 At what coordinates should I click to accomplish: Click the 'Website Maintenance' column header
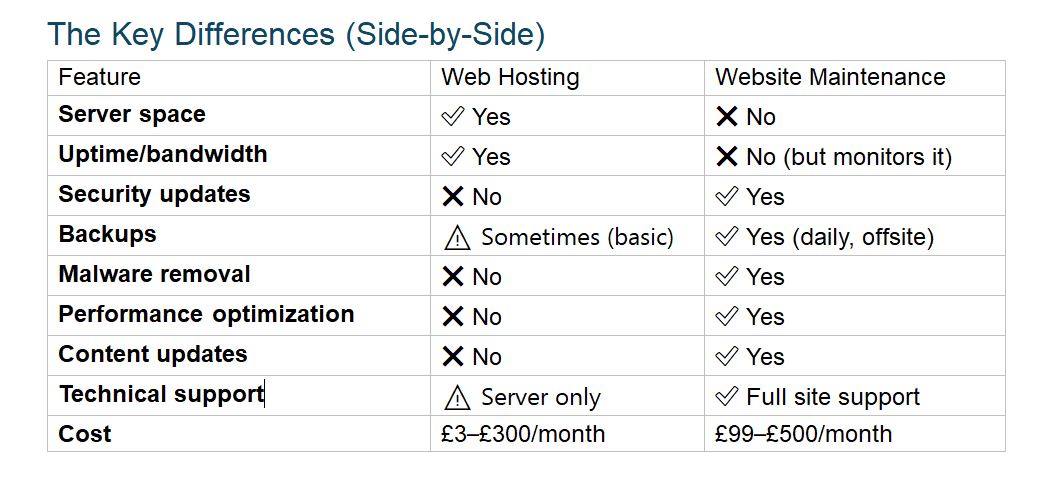pyautogui.click(x=830, y=77)
